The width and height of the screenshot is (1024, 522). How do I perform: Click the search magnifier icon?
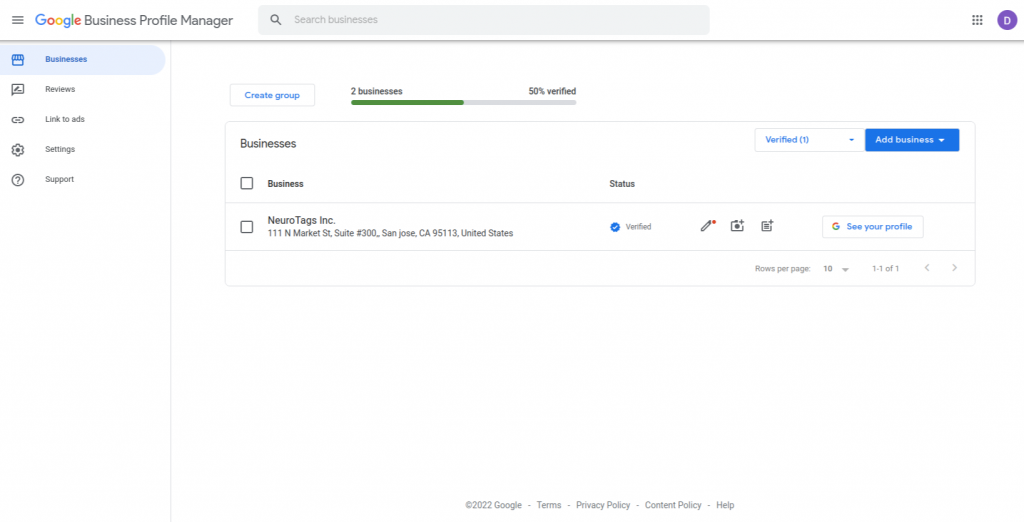point(276,20)
